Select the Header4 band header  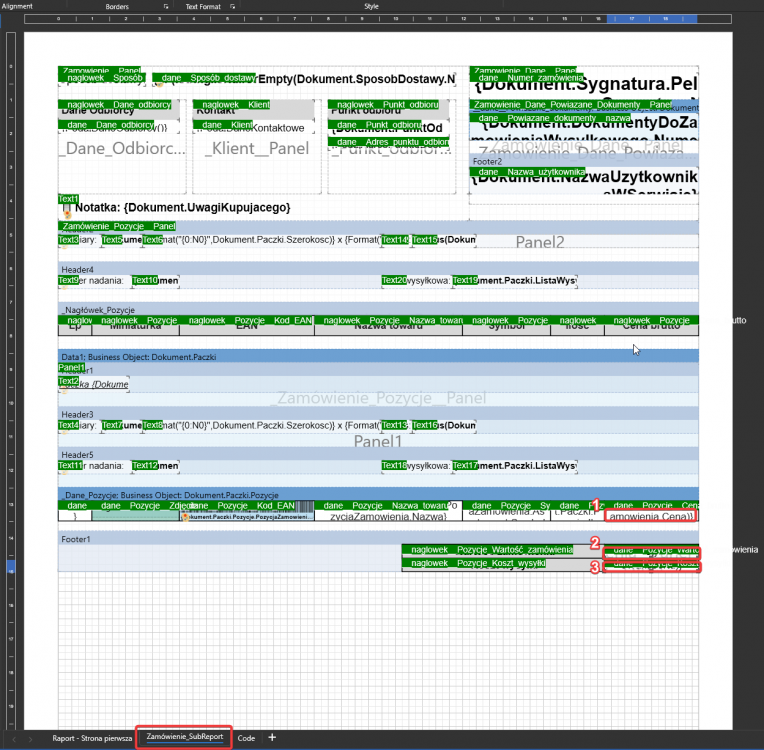[378, 269]
